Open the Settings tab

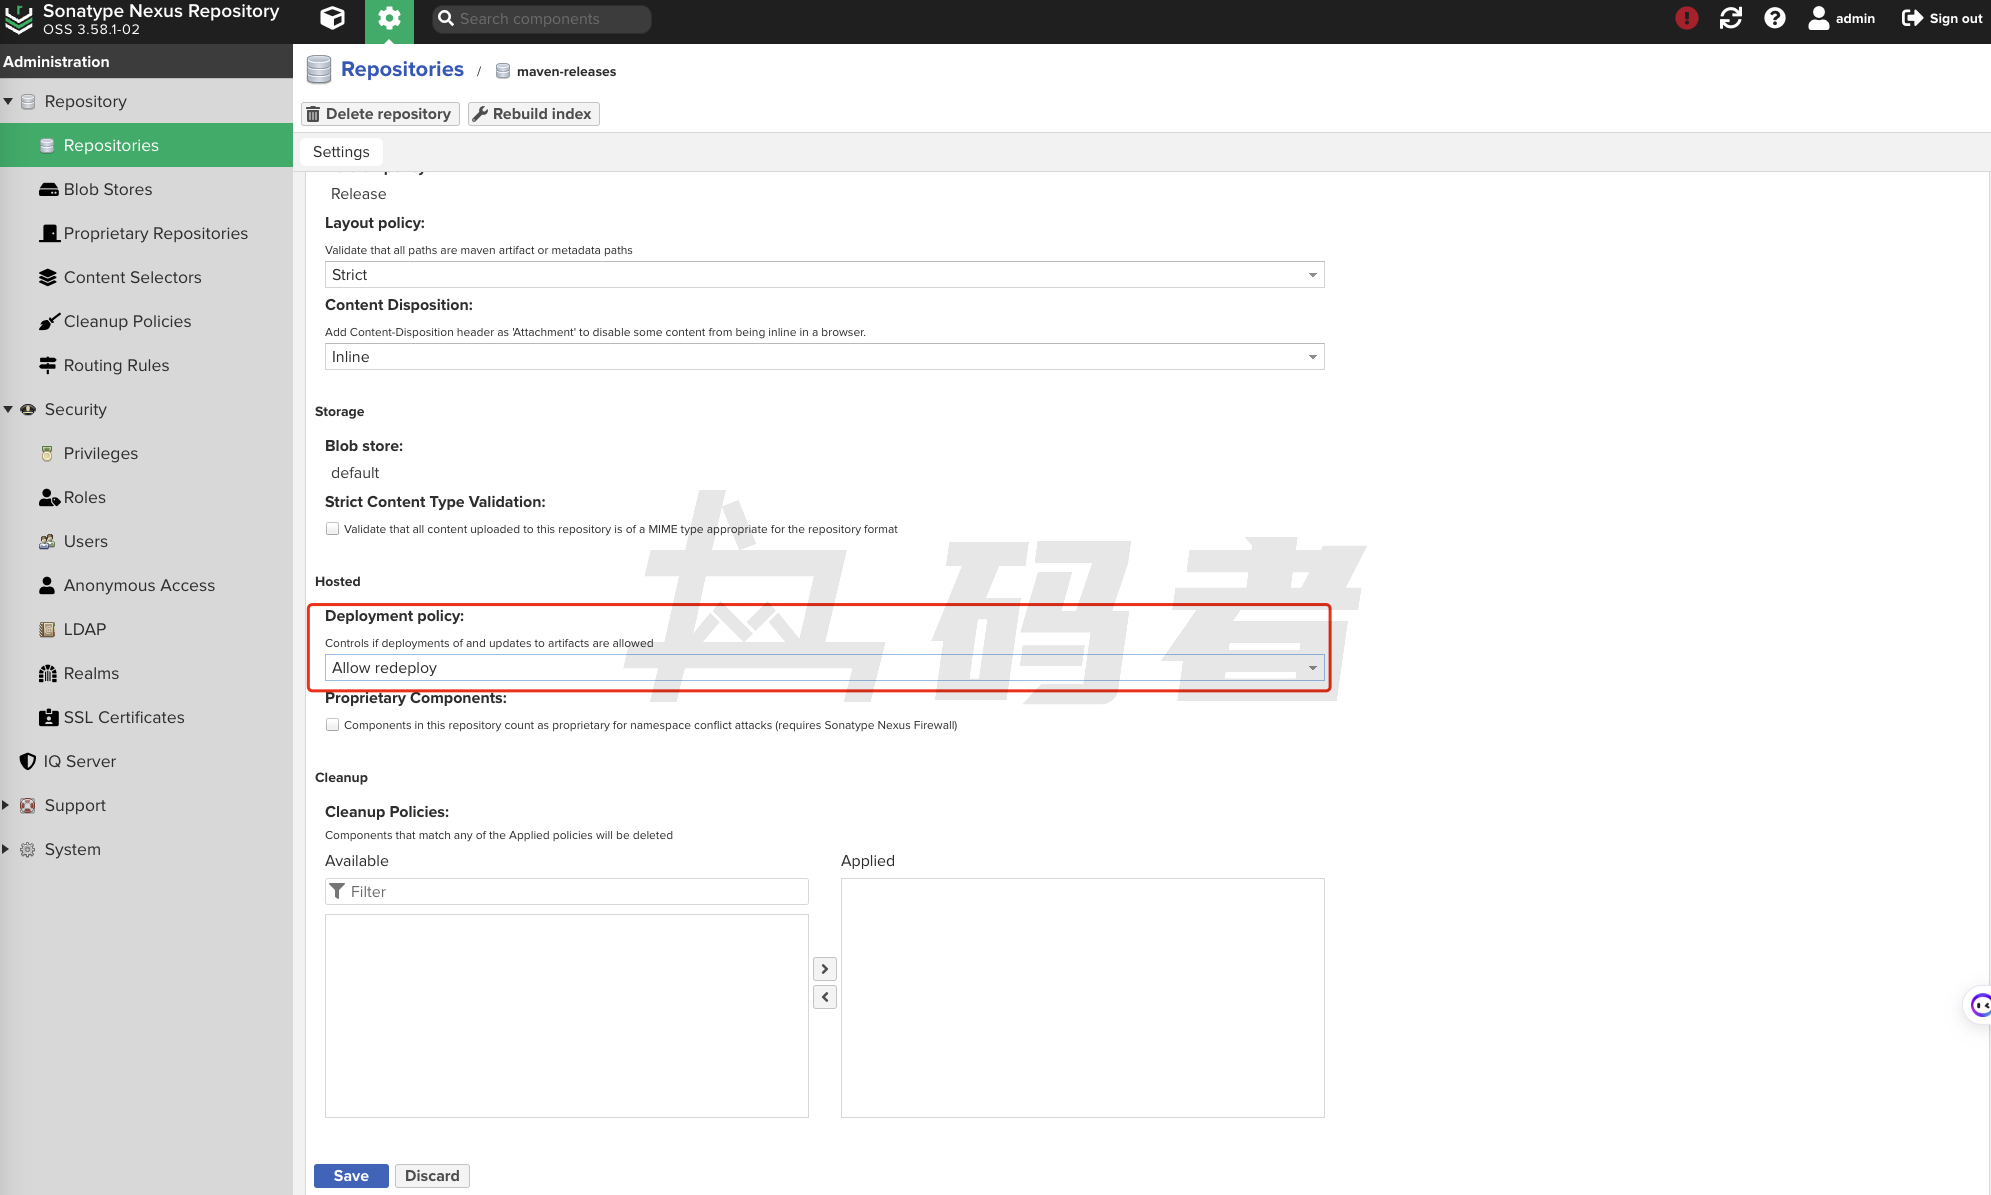pyautogui.click(x=341, y=152)
